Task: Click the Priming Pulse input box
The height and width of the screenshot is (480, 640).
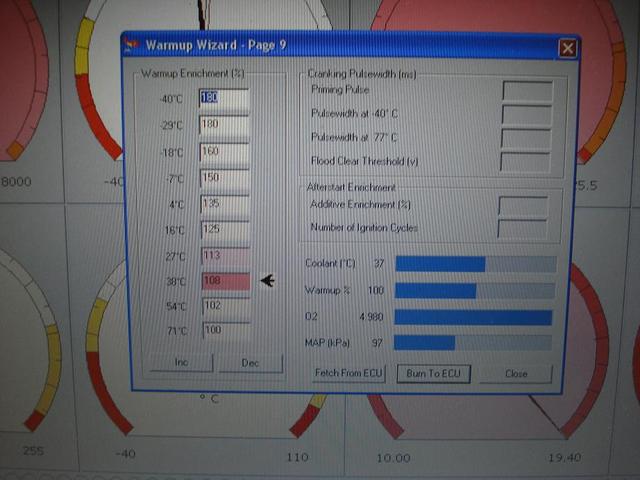Action: click(x=526, y=91)
